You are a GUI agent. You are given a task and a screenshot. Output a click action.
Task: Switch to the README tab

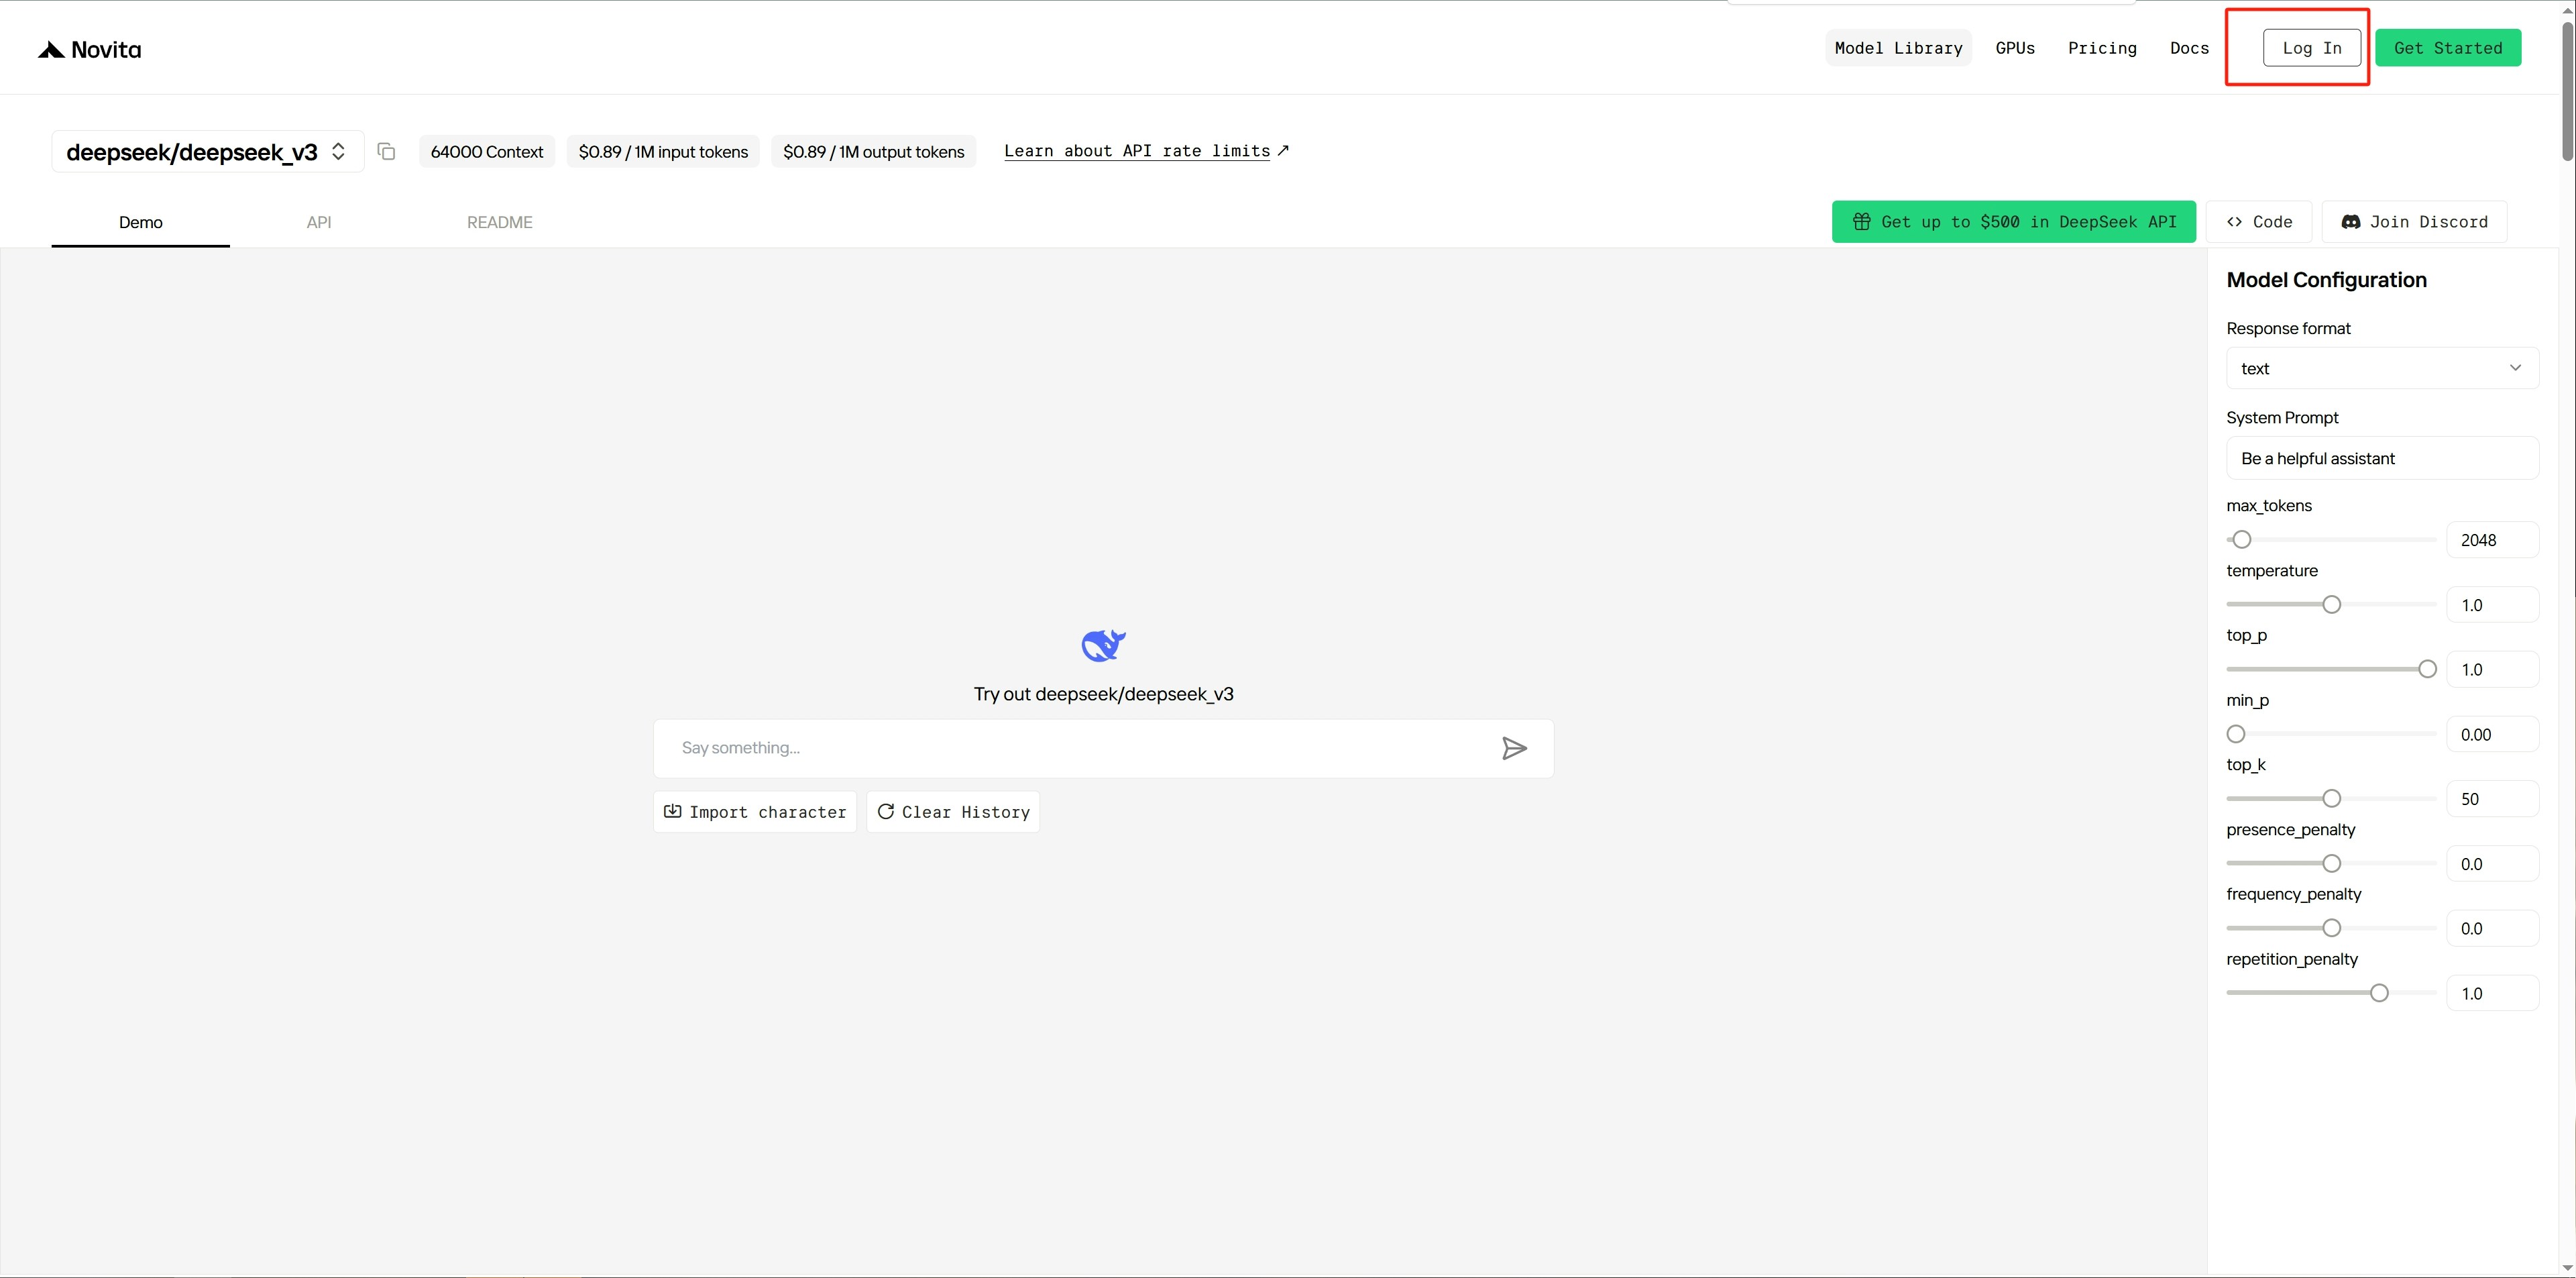tap(500, 222)
